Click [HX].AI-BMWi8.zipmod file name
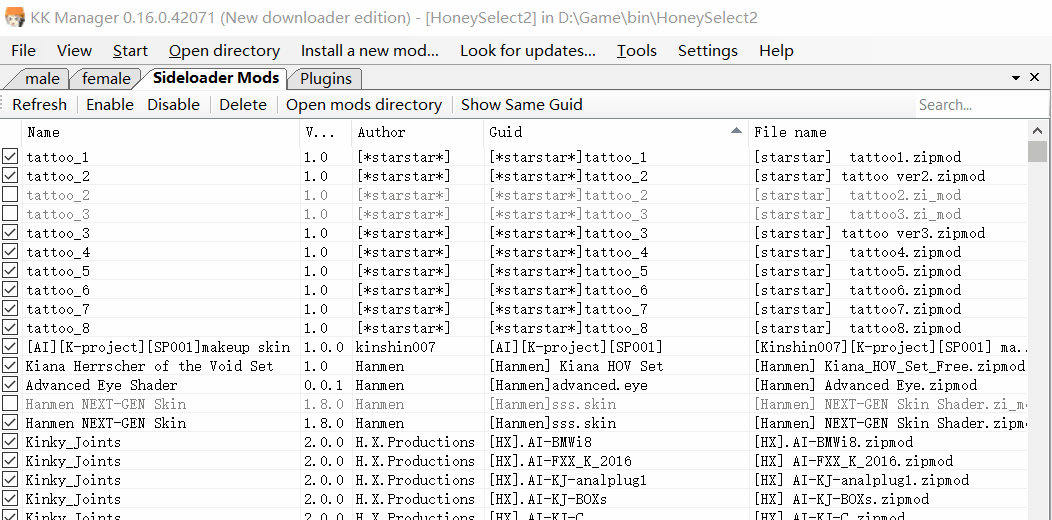Screen dimensions: 1052x520 tap(834, 442)
